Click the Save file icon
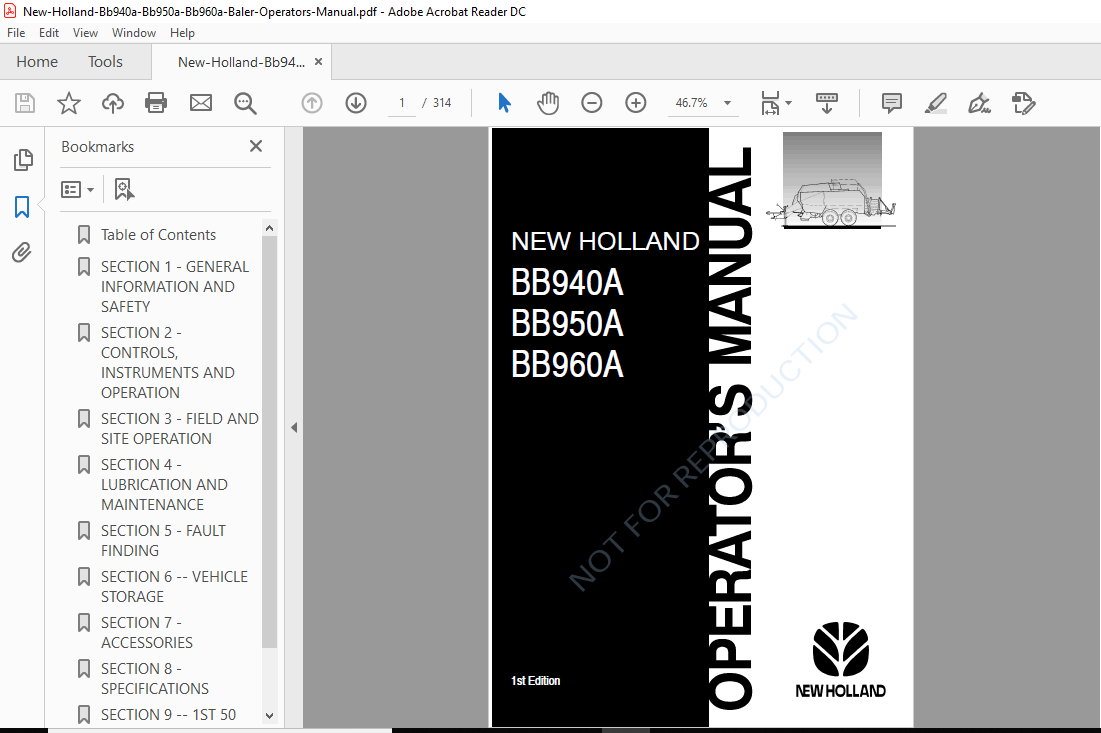The width and height of the screenshot is (1101, 733). [25, 103]
